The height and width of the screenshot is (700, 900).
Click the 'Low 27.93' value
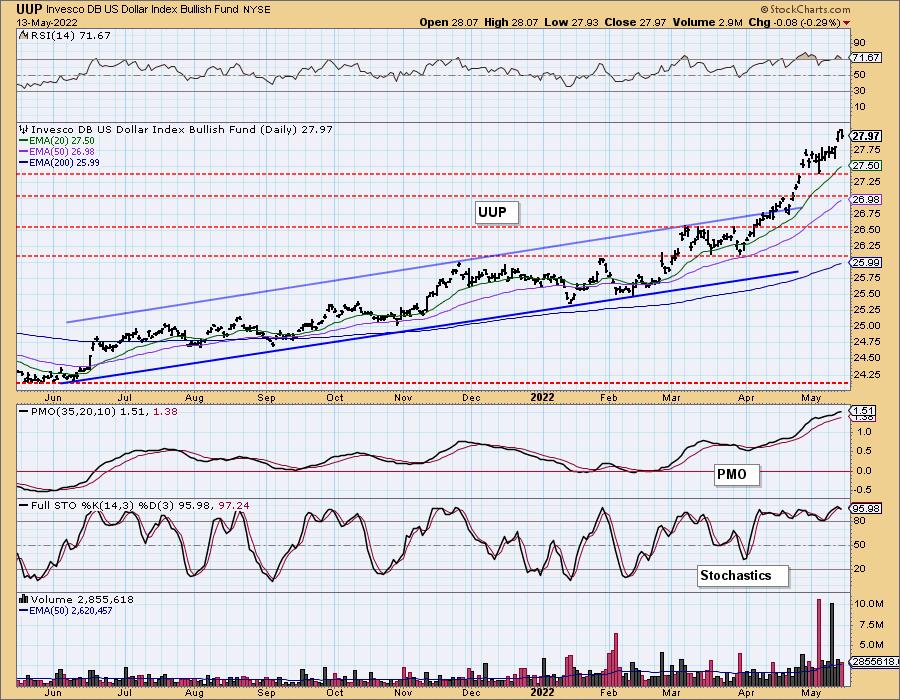571,22
